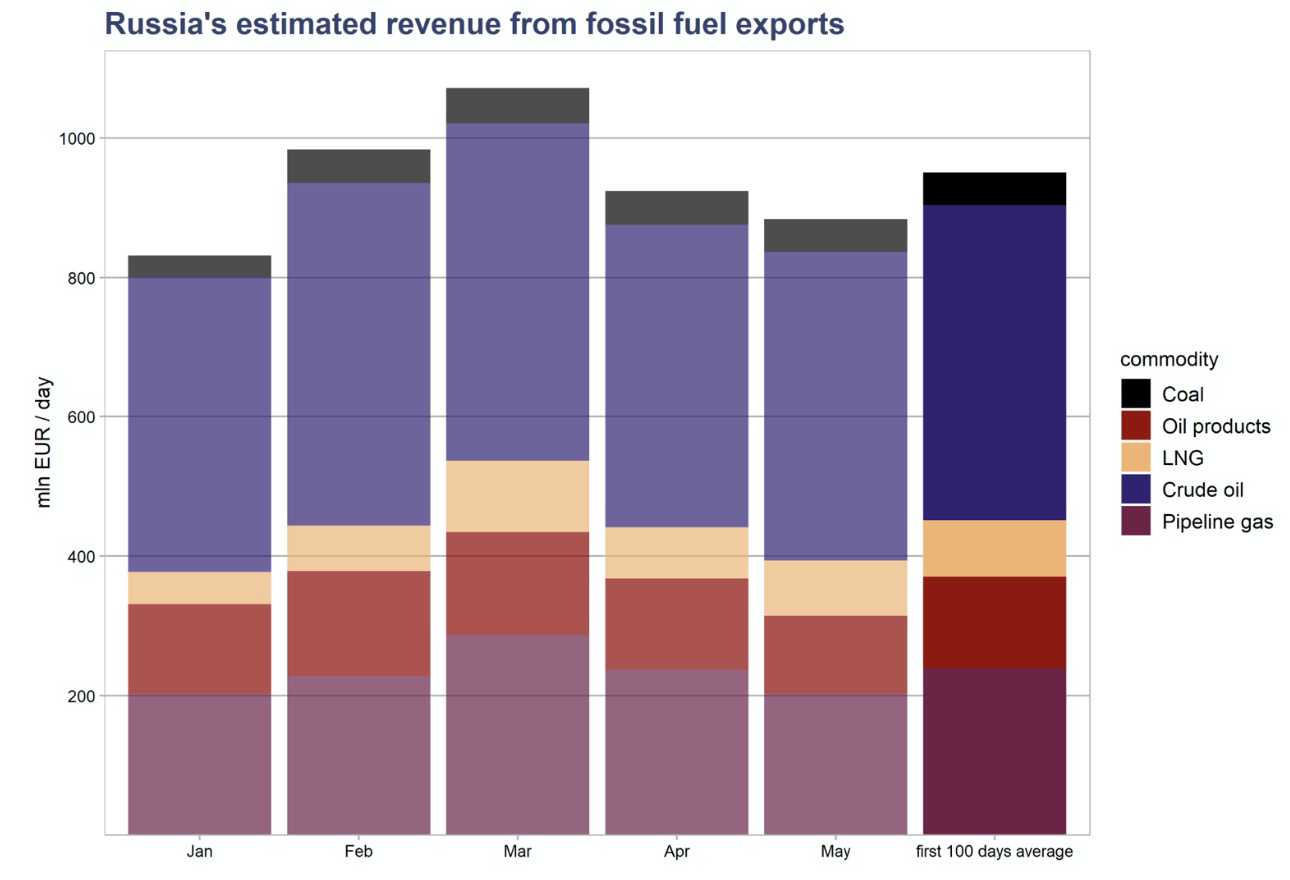The image size is (1290, 880).
Task: Click 'first 100 days average' axis label
Action: 994,852
